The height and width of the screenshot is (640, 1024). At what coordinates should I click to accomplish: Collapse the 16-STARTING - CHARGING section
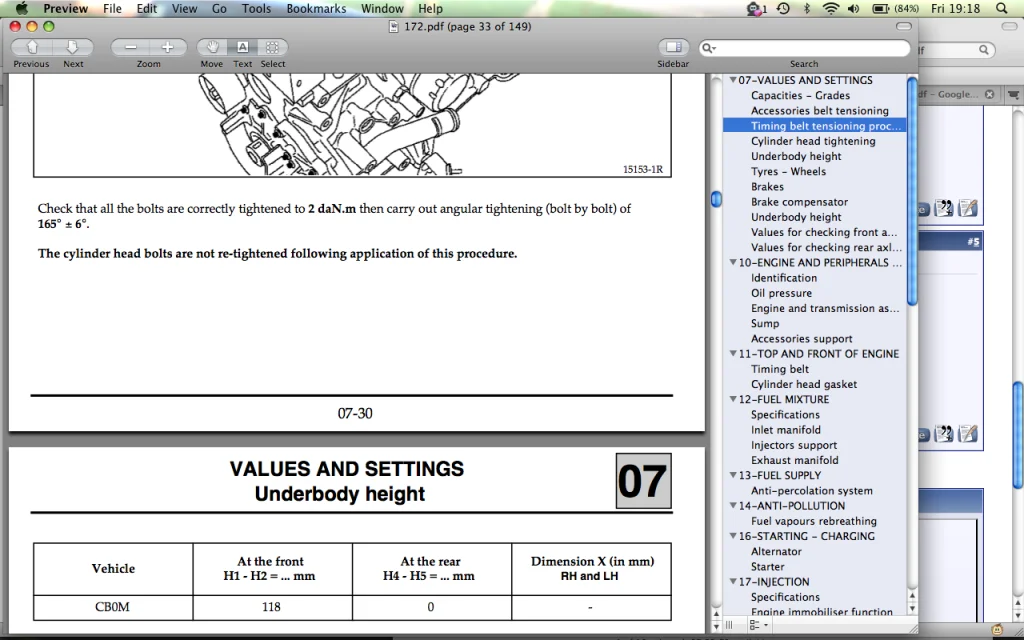pyautogui.click(x=733, y=536)
